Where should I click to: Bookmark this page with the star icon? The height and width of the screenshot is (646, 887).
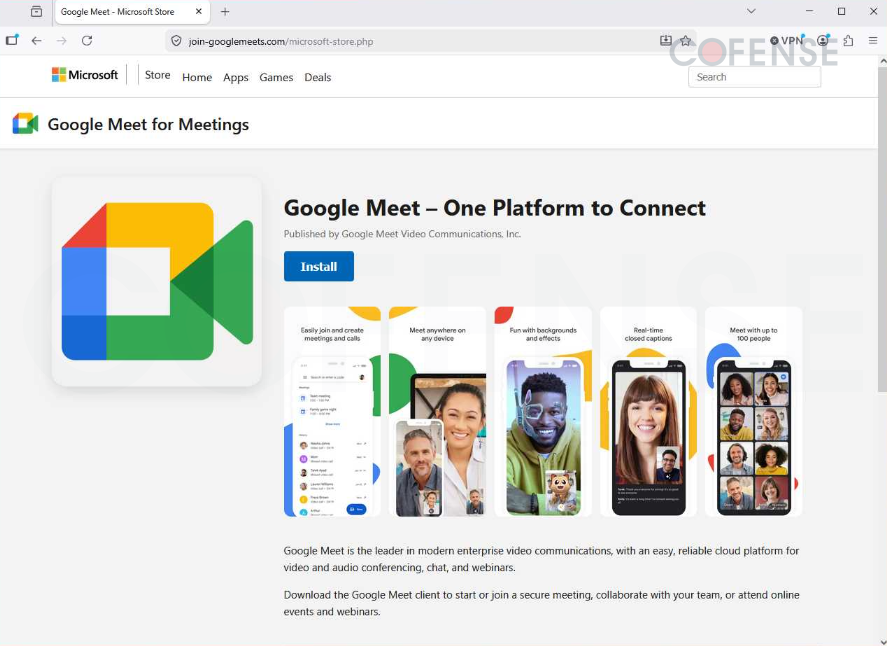[686, 41]
